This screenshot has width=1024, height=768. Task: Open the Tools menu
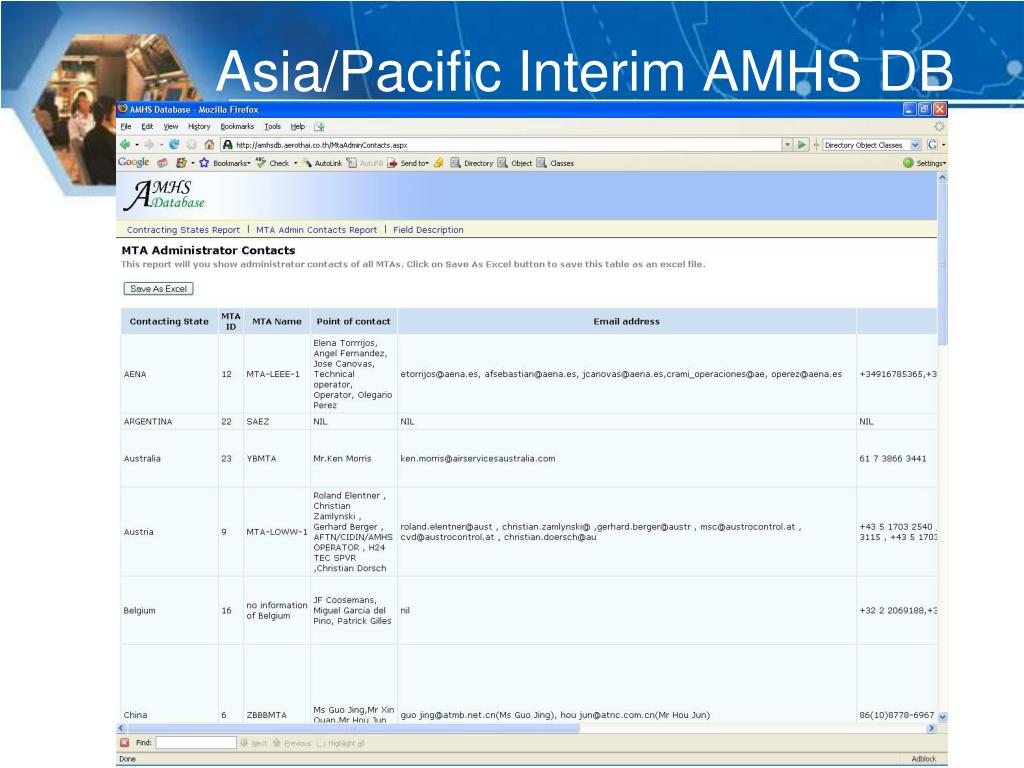272,127
